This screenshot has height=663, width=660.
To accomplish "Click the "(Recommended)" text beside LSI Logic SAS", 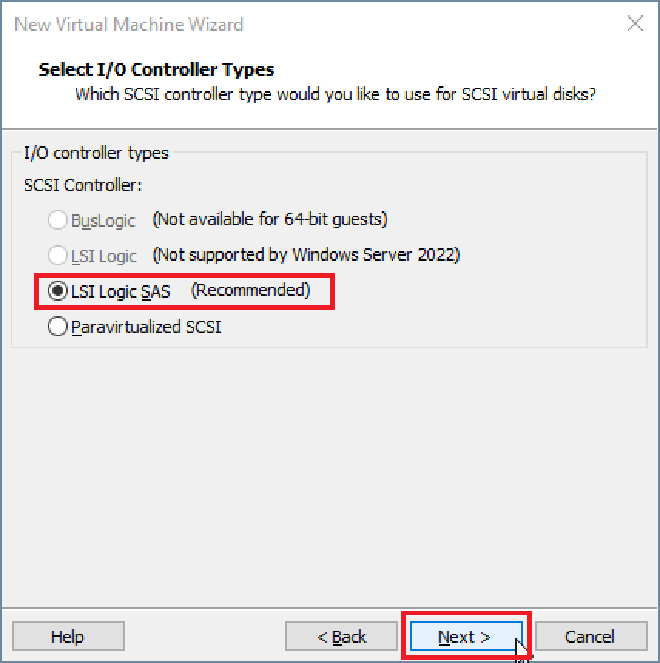I will click(251, 290).
